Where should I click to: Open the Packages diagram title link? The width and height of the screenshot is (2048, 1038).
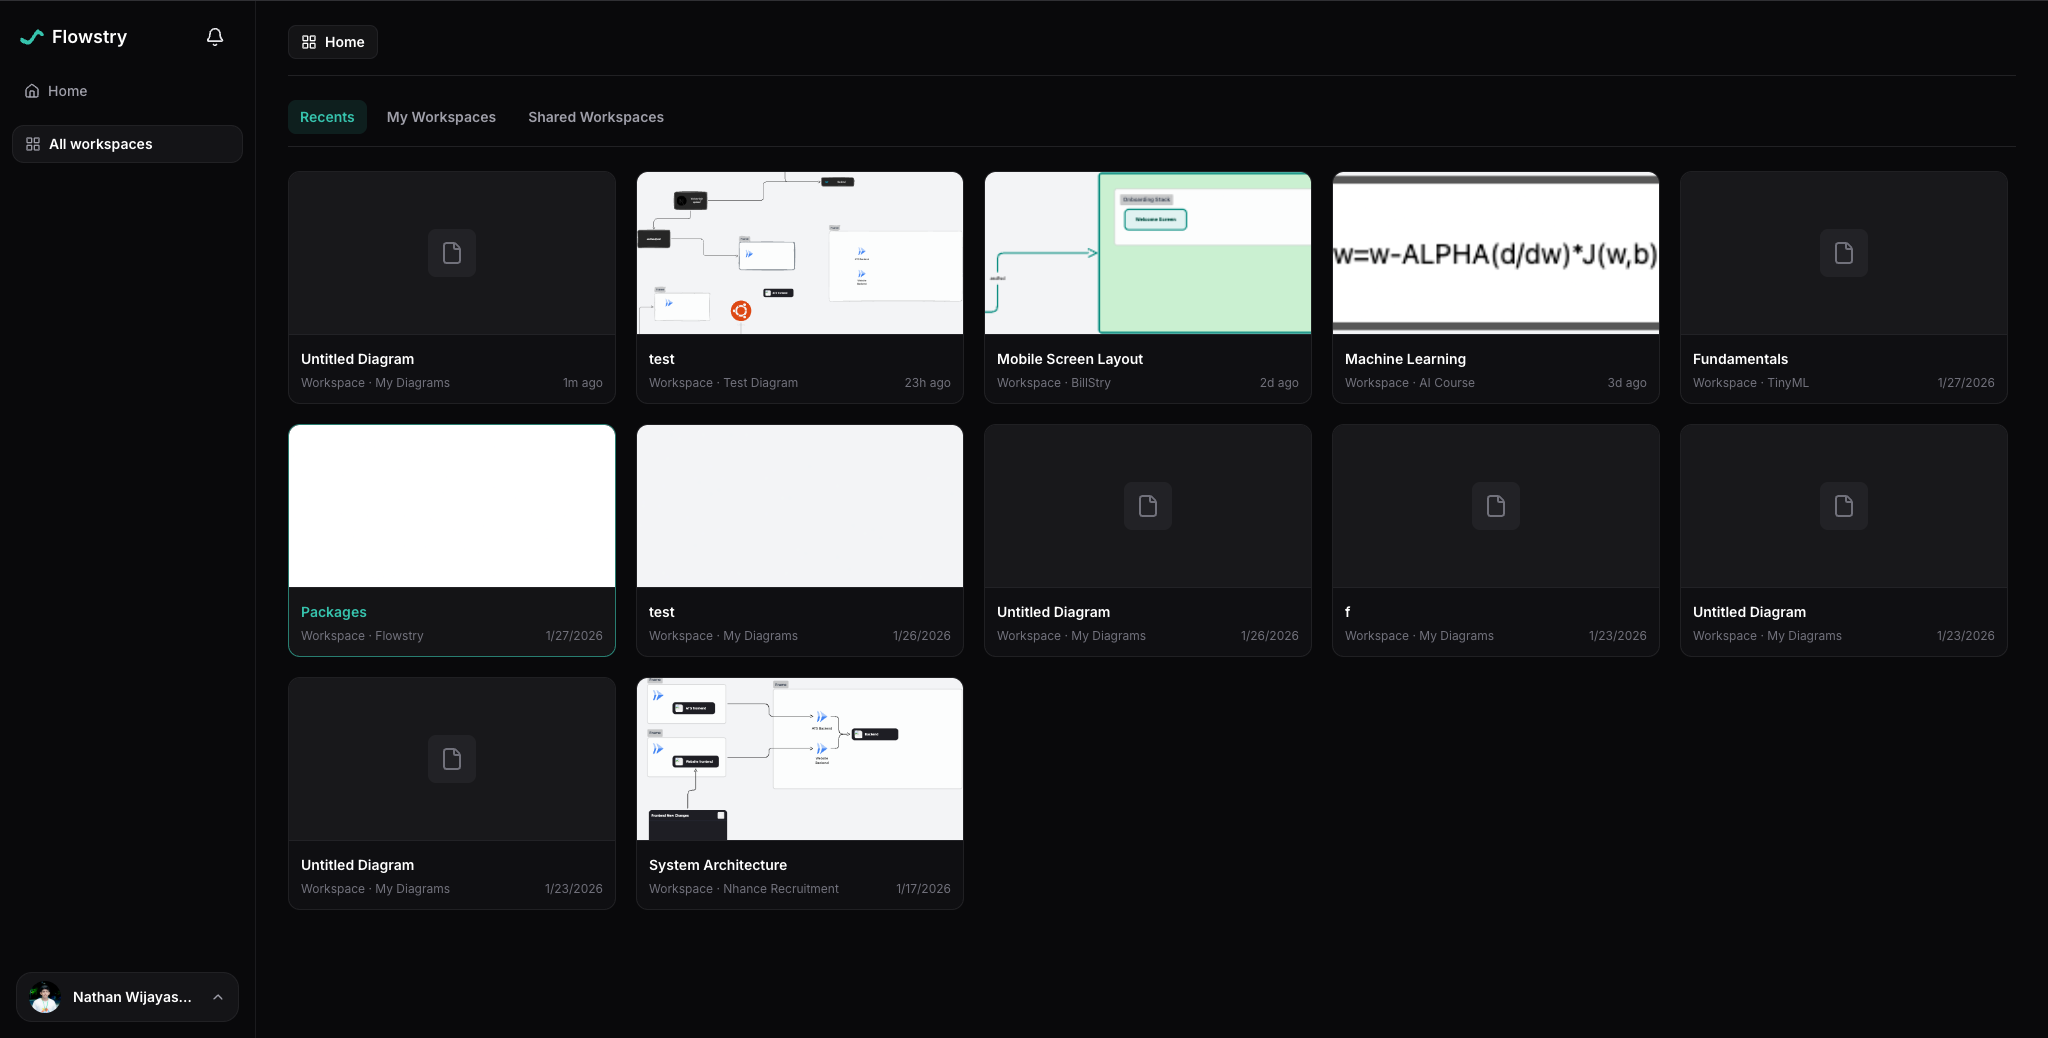tap(334, 612)
